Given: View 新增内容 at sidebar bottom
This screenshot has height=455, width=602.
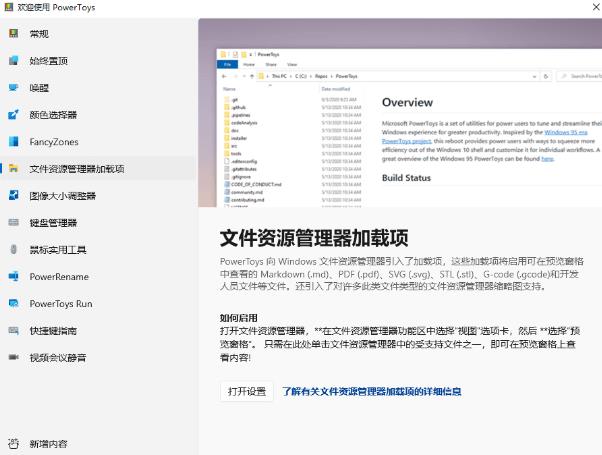Looking at the screenshot, I should click(98, 444).
